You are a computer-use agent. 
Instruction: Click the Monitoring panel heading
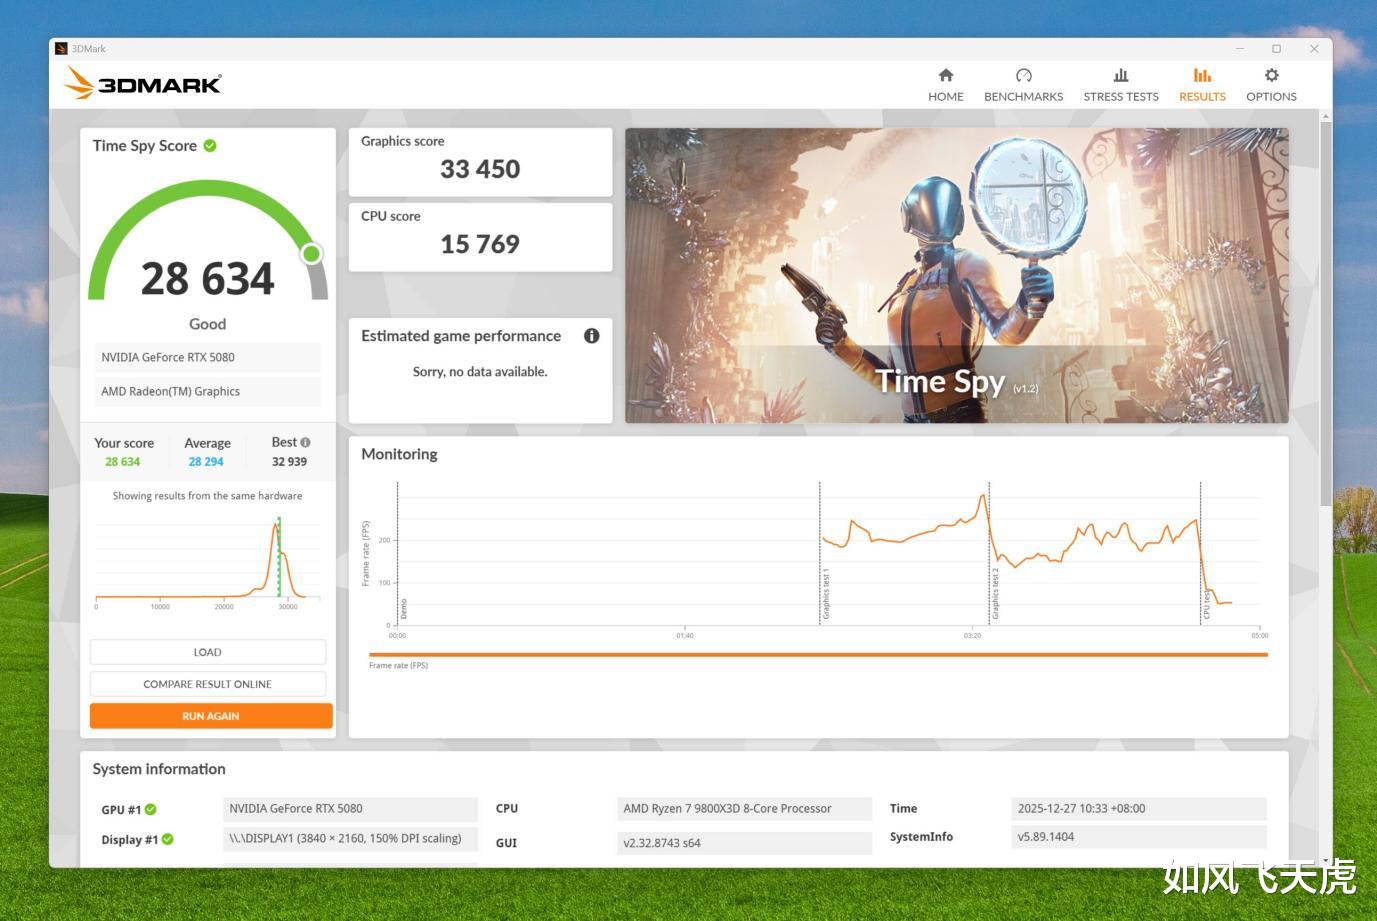[399, 454]
